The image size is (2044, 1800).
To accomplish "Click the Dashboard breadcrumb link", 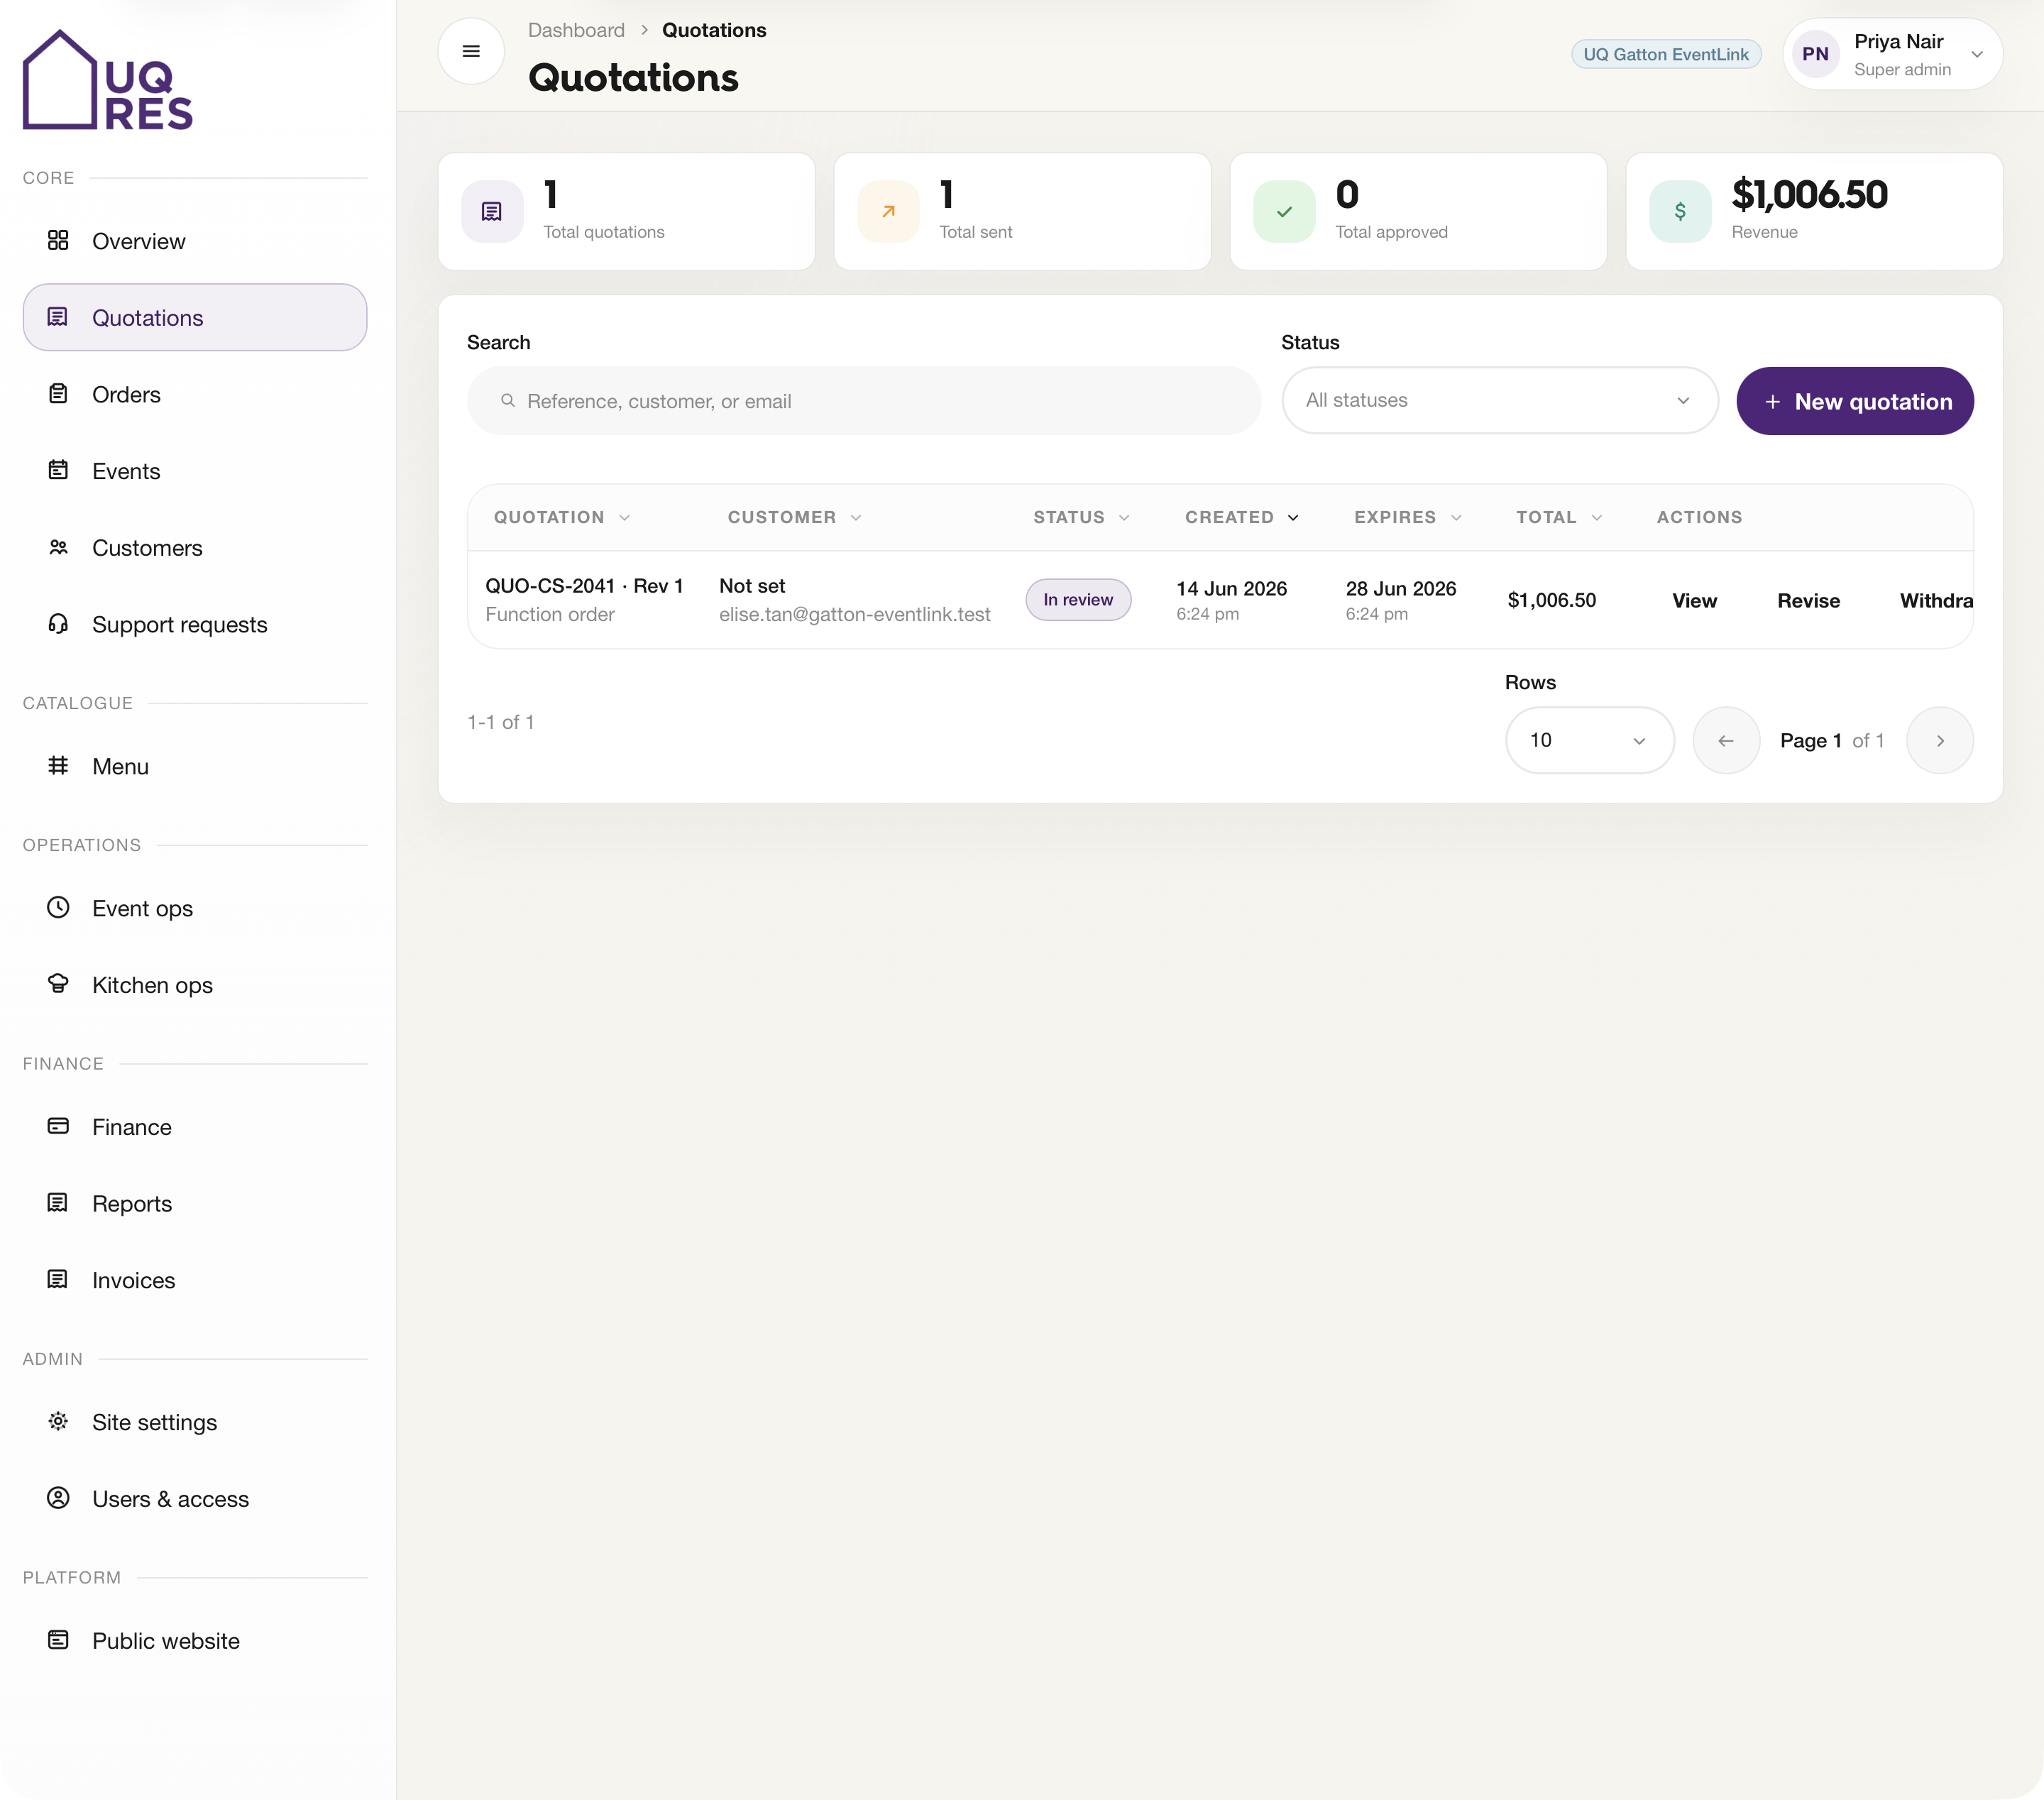I will tap(576, 30).
